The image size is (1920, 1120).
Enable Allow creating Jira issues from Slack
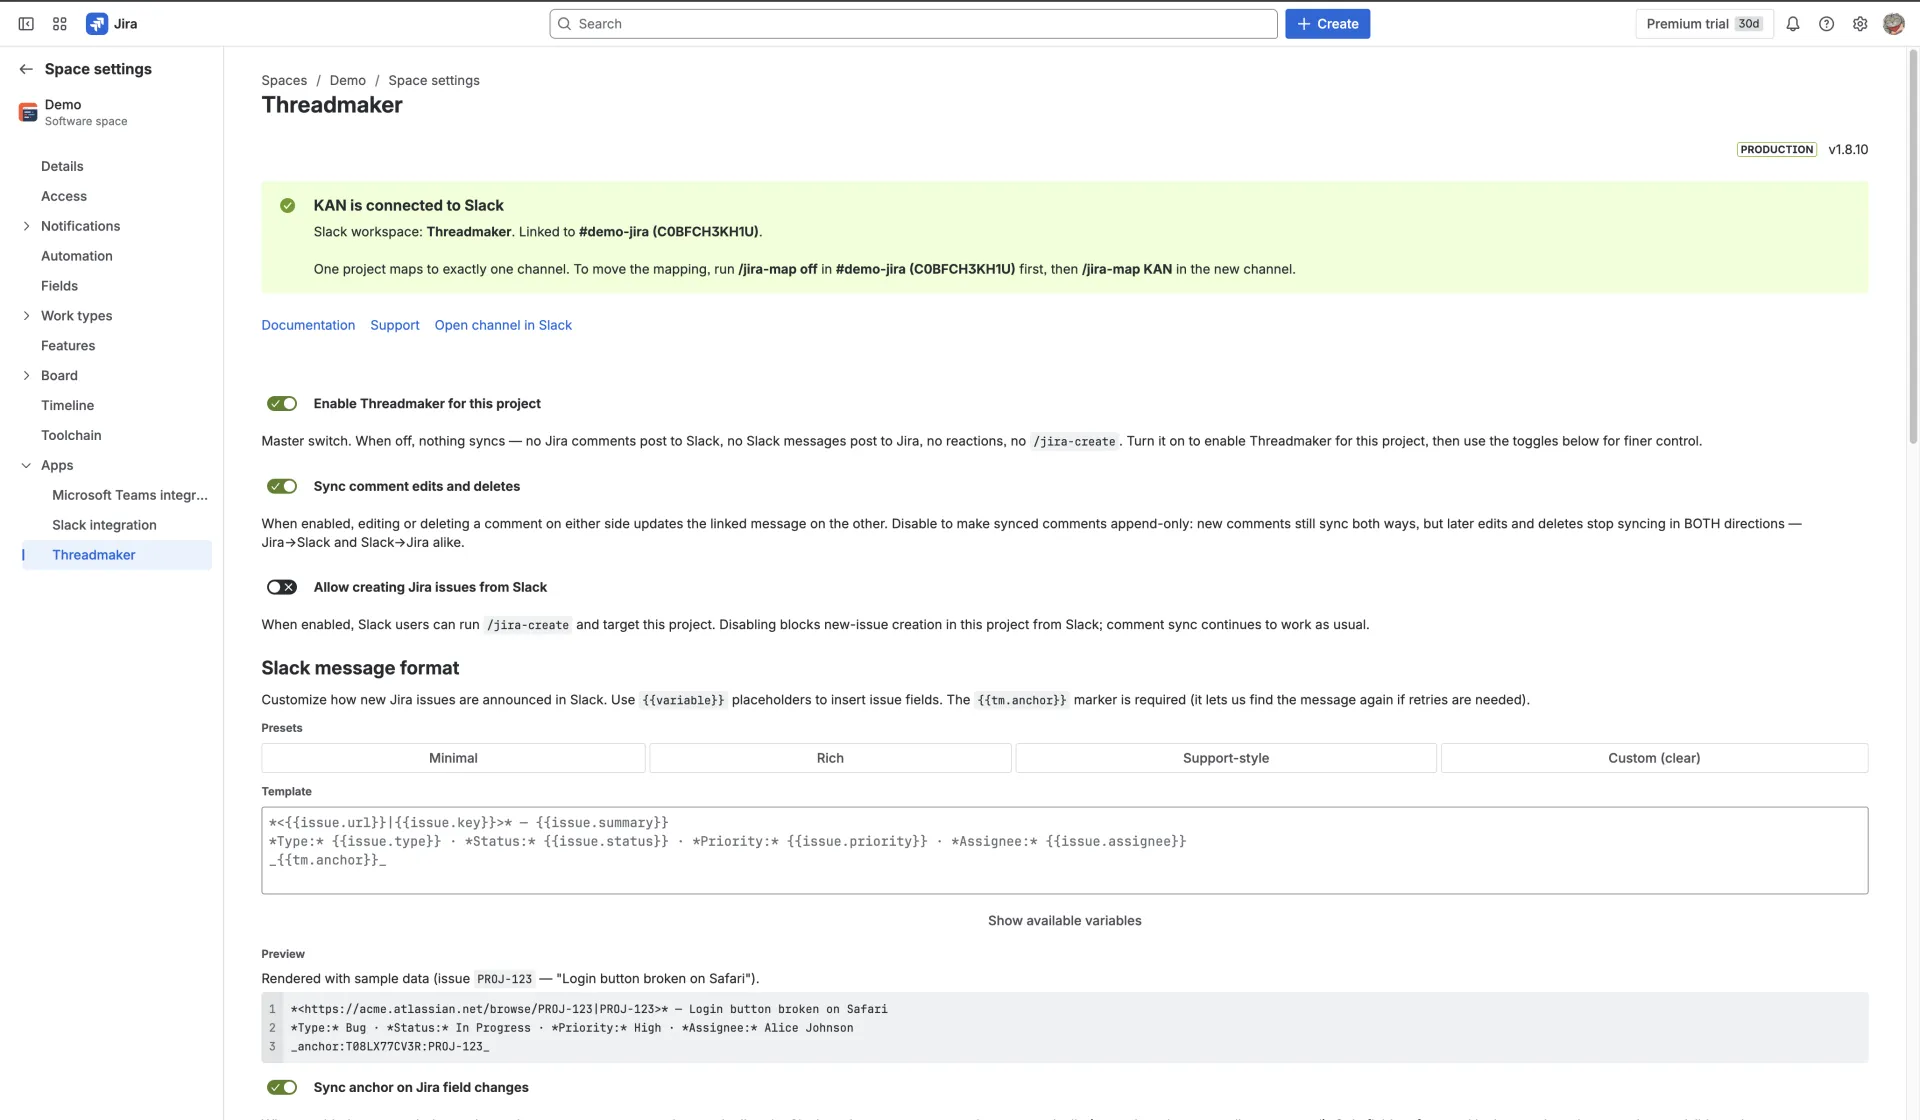click(282, 587)
